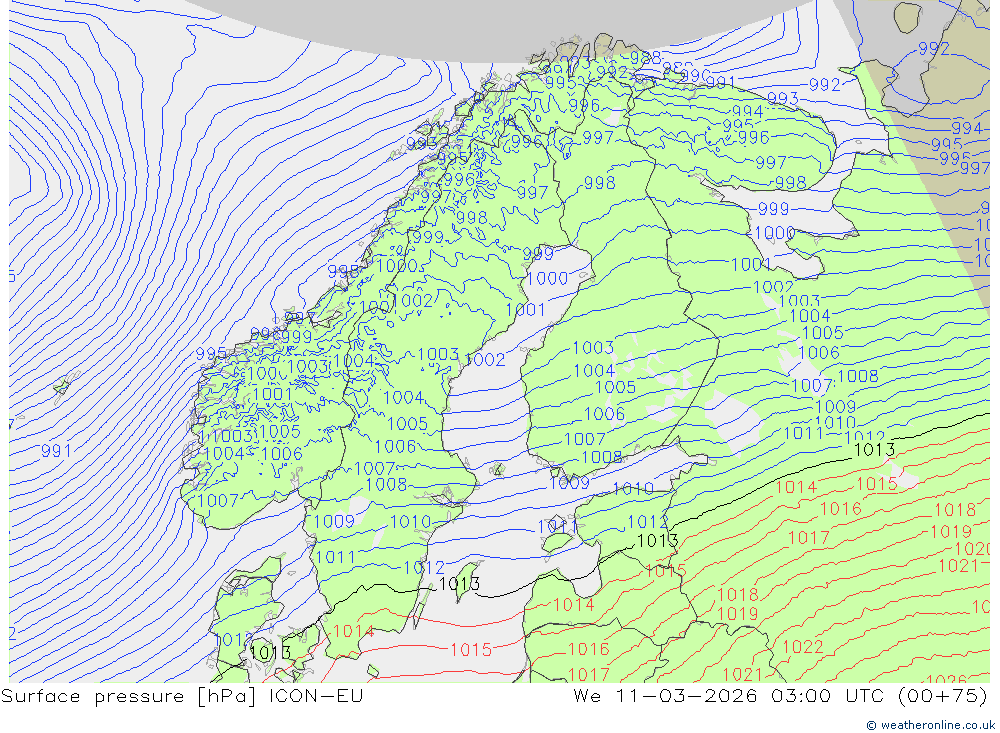Image resolution: width=1000 pixels, height=733 pixels.
Task: Click the red 1021 label at right edge
Action: pos(958,565)
